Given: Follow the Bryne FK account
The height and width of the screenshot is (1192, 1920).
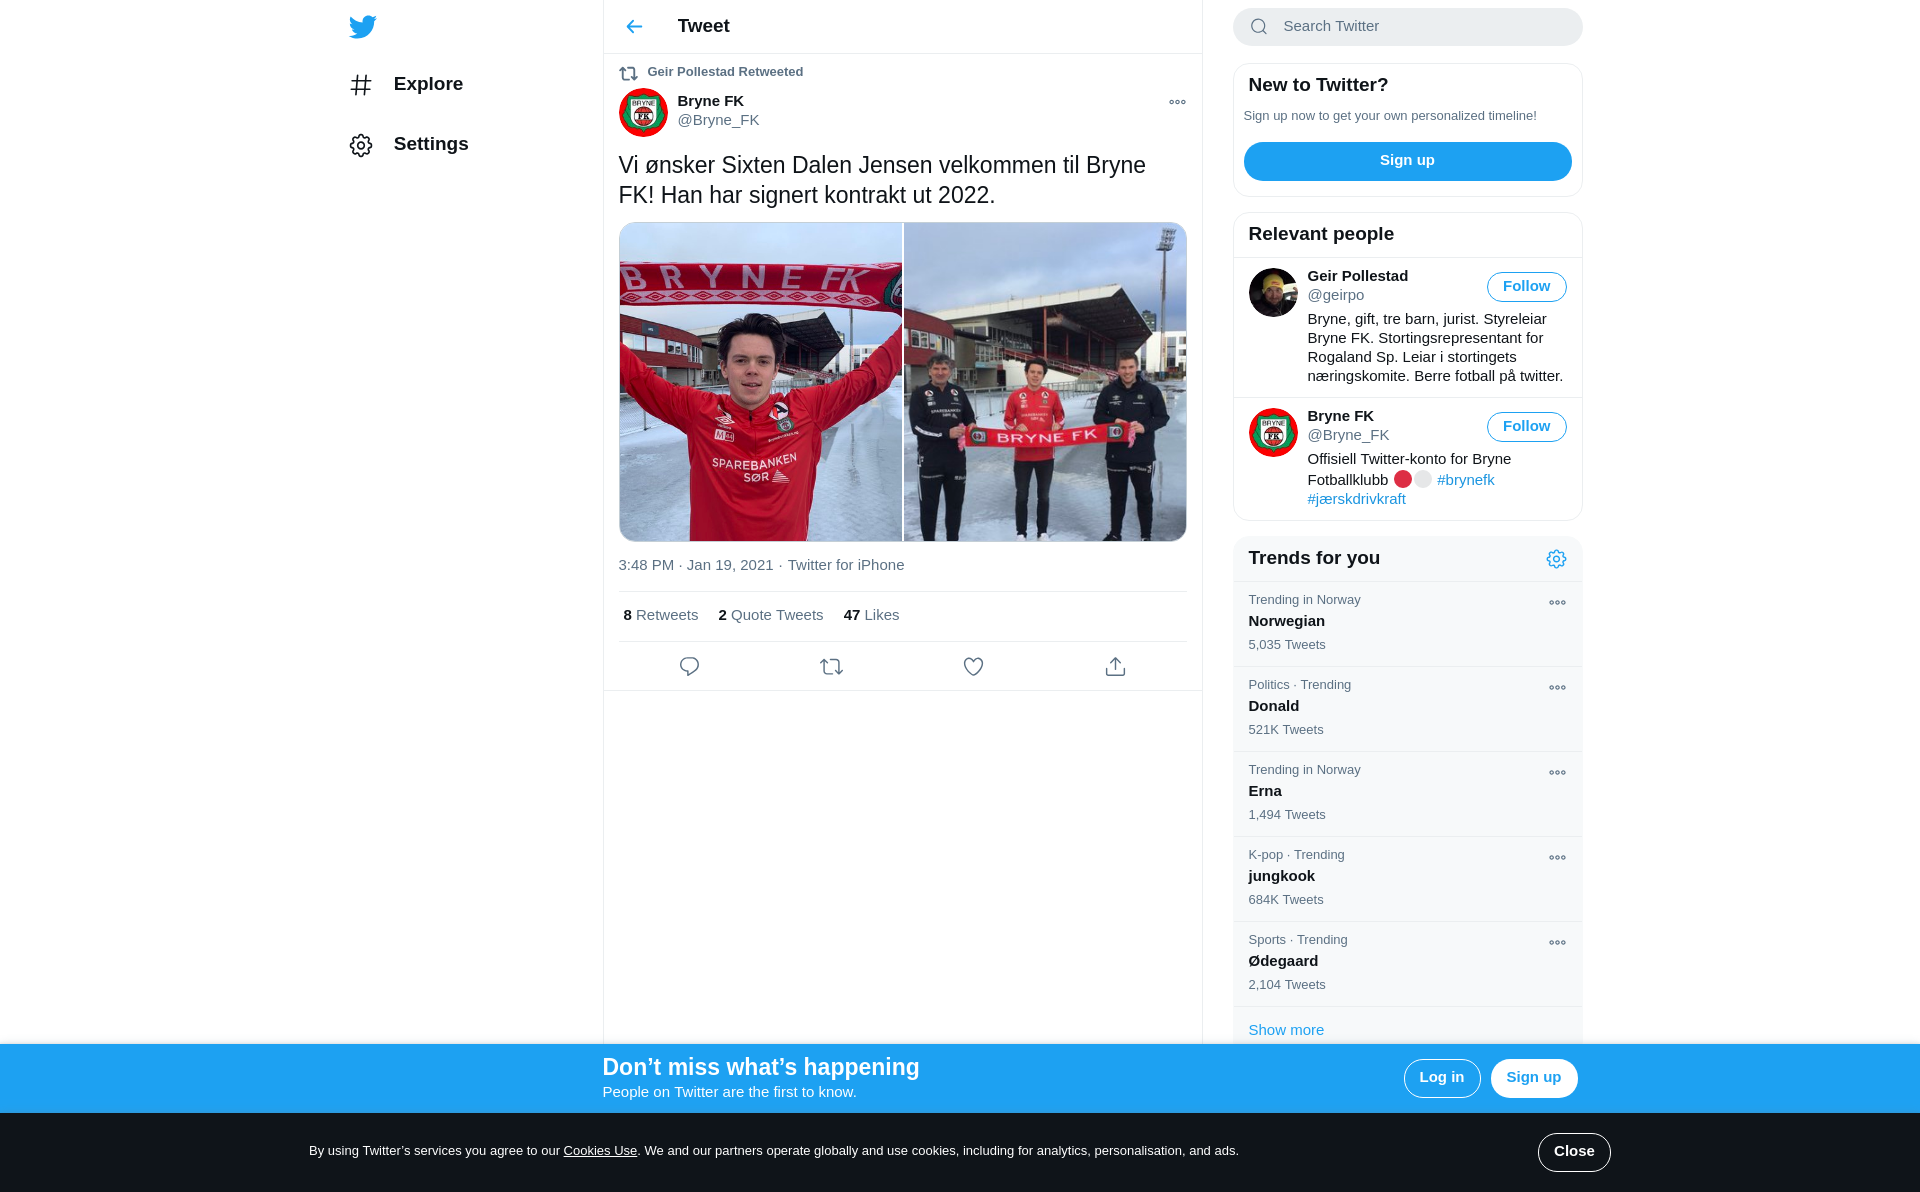Looking at the screenshot, I should (1526, 427).
